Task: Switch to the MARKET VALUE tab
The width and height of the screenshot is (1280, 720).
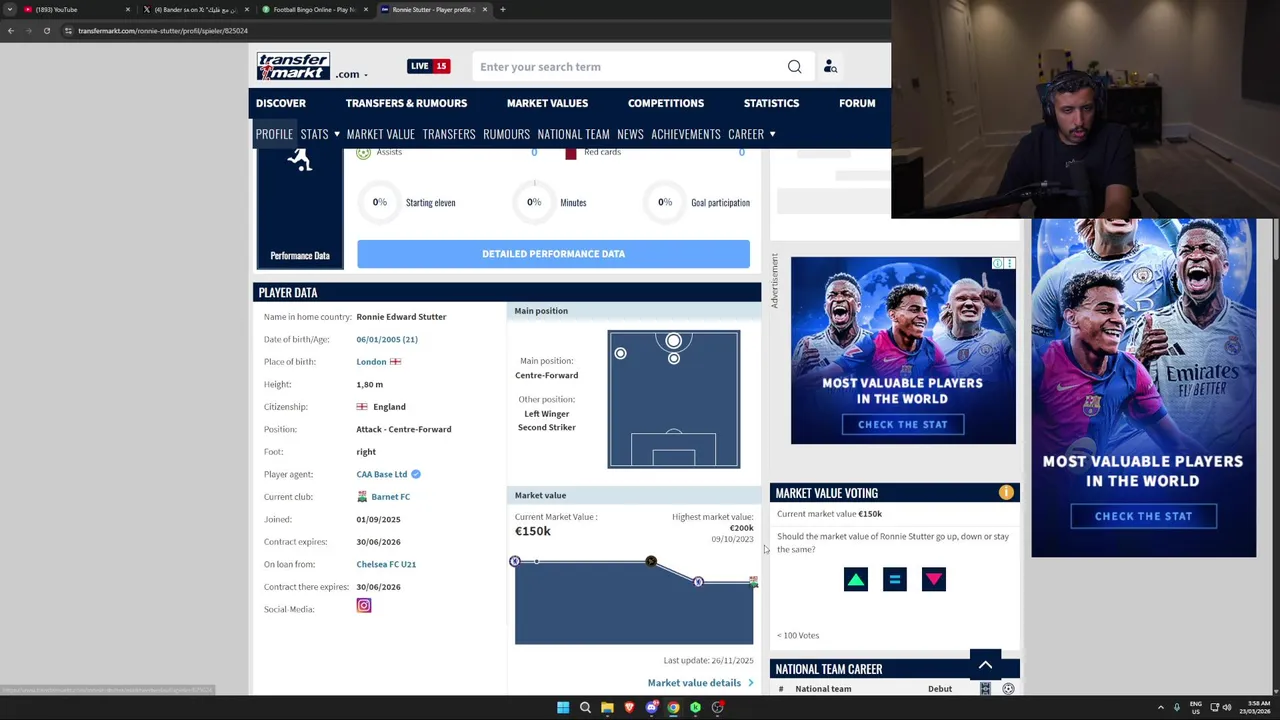Action: point(380,134)
